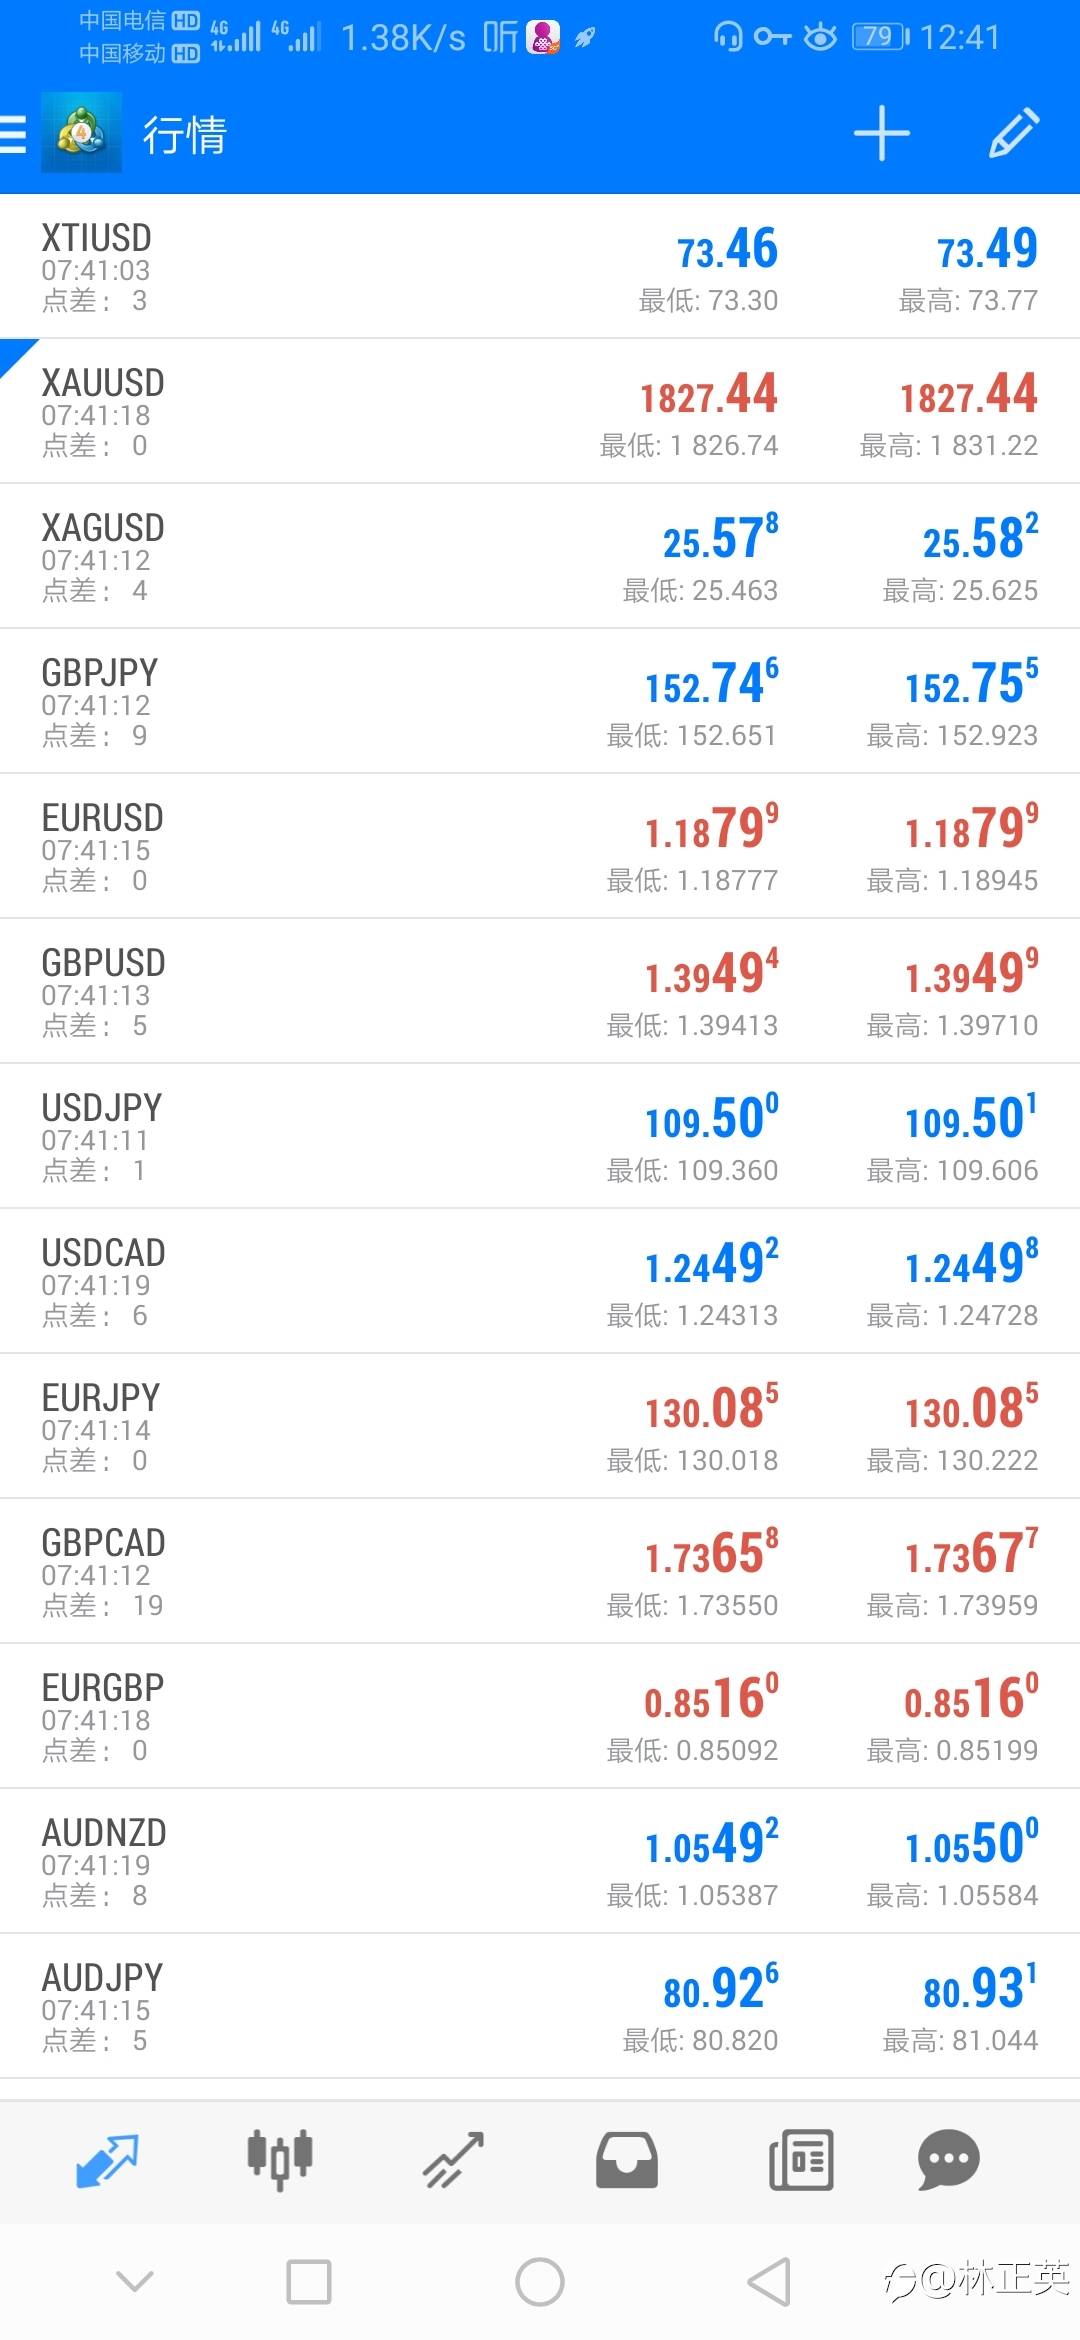Tap the MetaTrader 4 app logo

(x=81, y=134)
